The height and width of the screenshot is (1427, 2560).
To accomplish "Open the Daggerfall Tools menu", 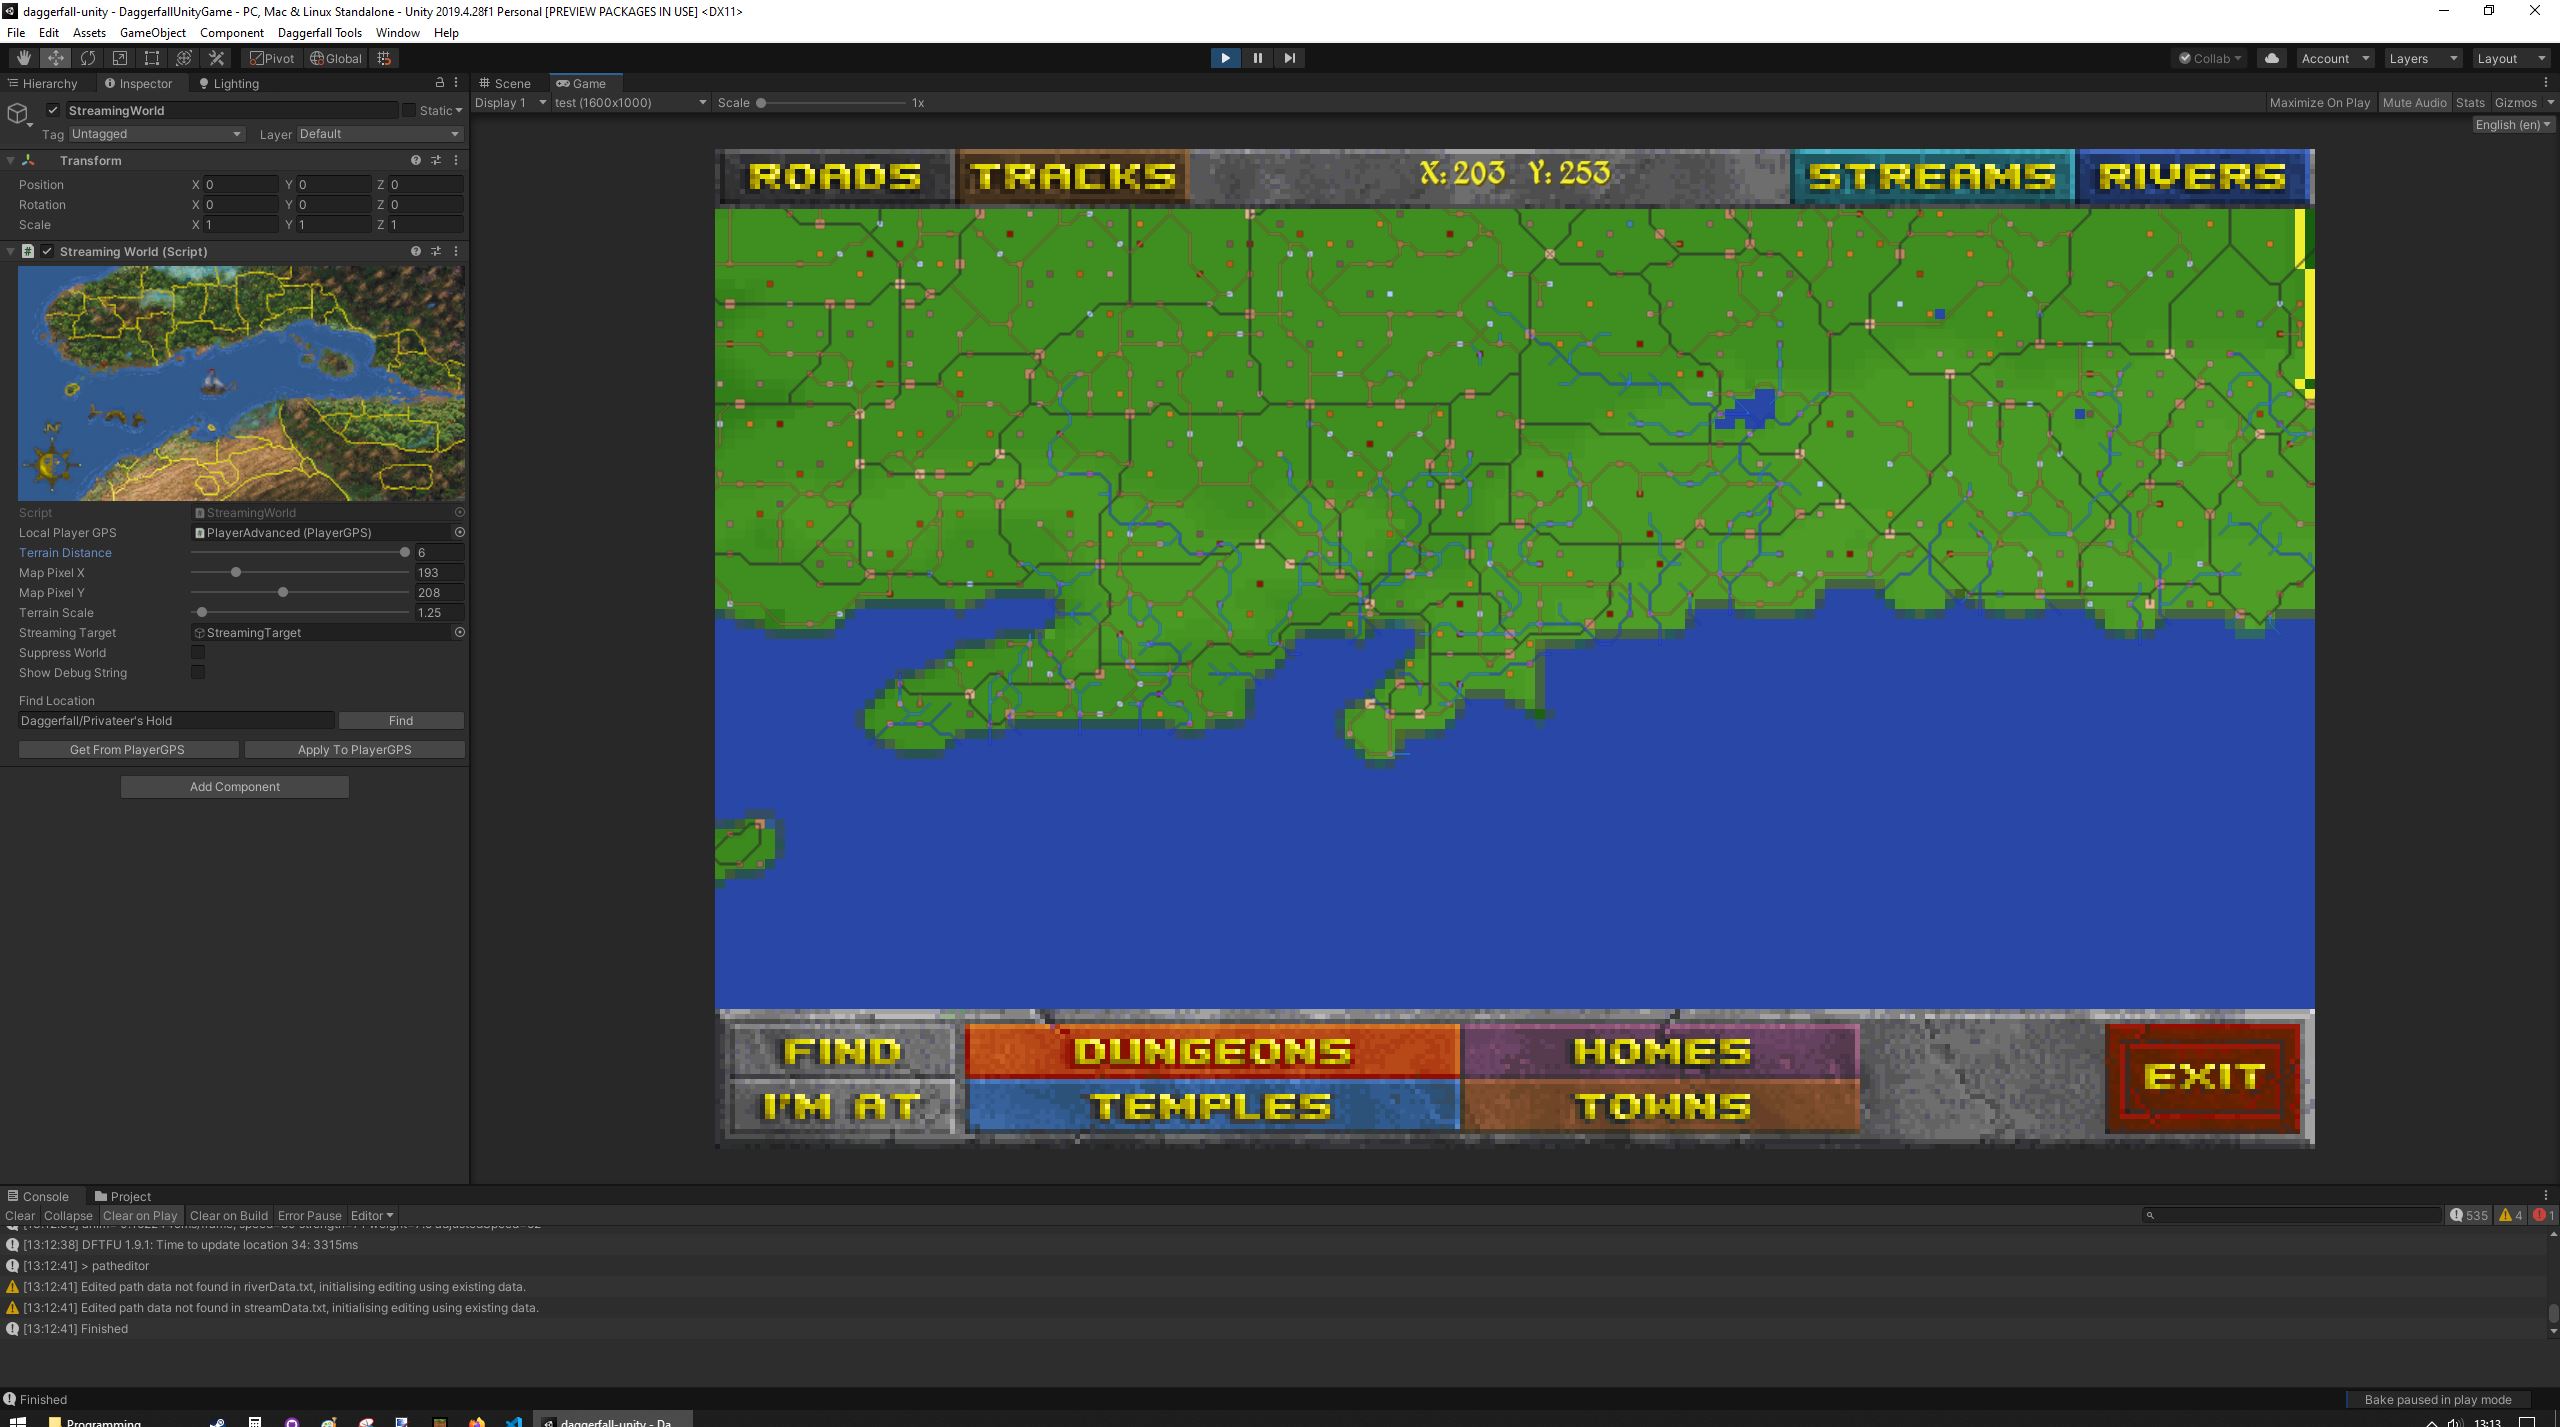I will coord(319,32).
